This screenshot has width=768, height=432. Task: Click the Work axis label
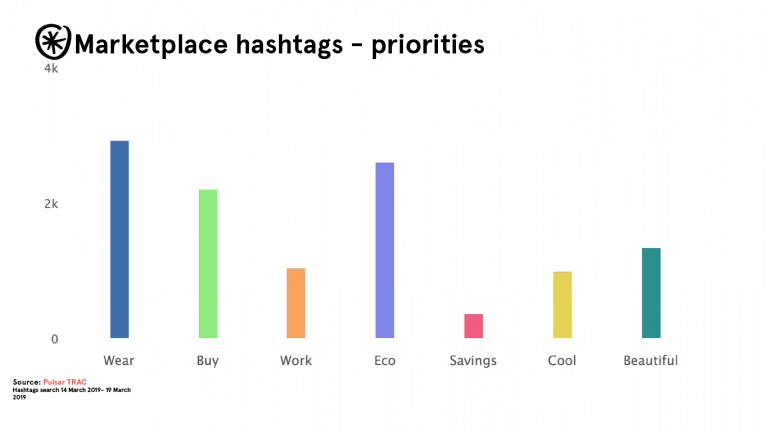point(296,361)
